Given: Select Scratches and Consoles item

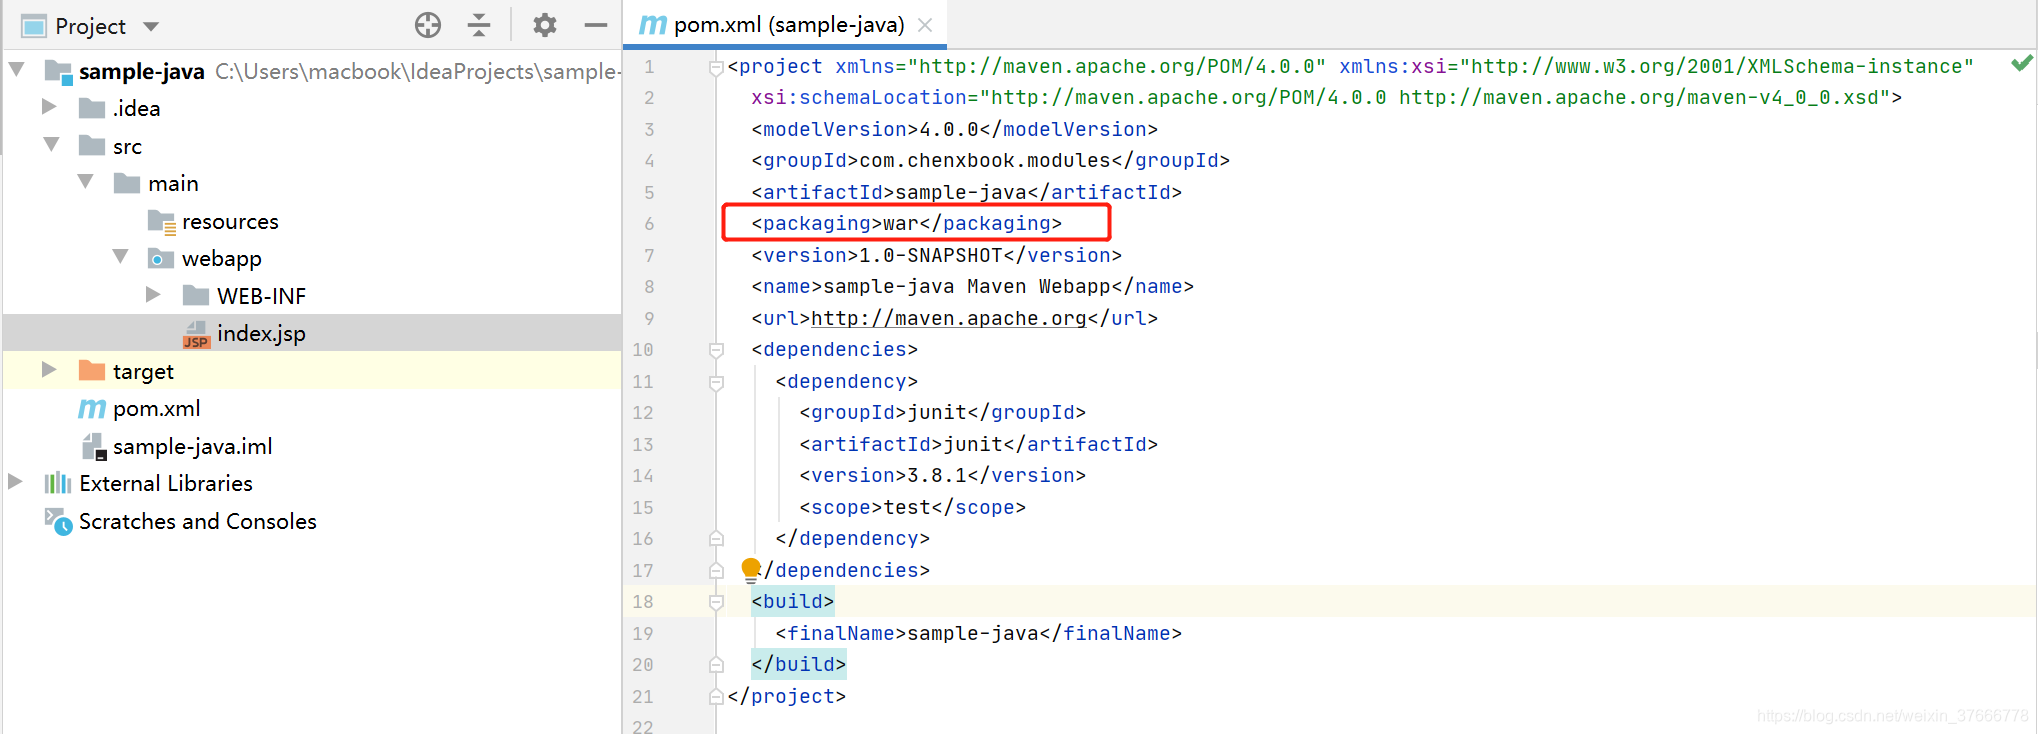Looking at the screenshot, I should pyautogui.click(x=198, y=521).
